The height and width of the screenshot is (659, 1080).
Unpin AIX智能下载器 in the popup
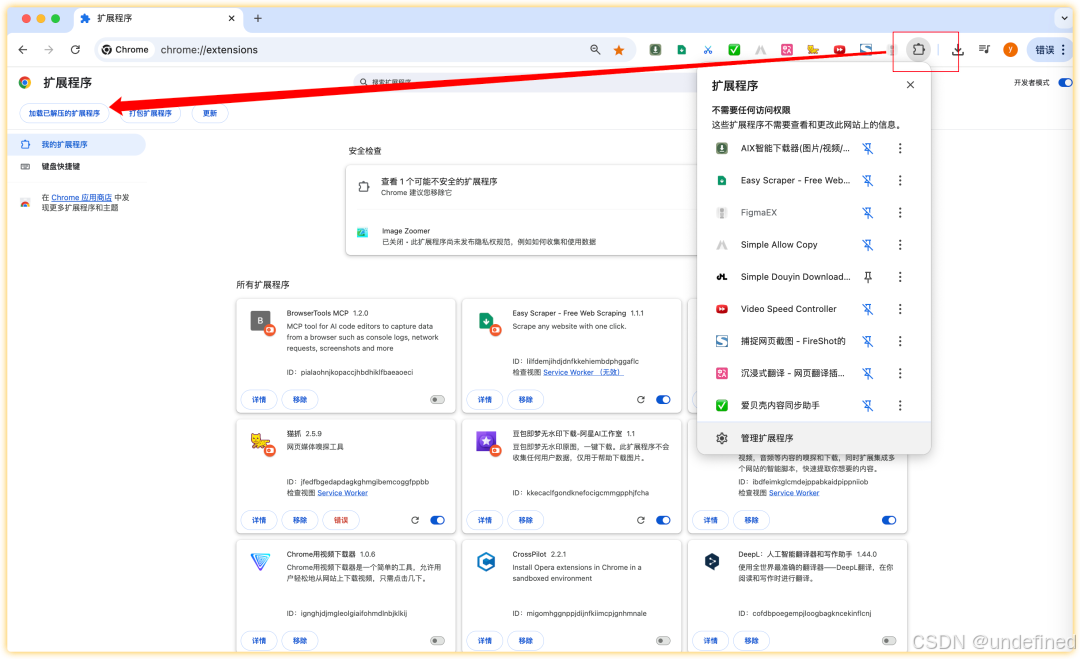pyautogui.click(x=868, y=148)
